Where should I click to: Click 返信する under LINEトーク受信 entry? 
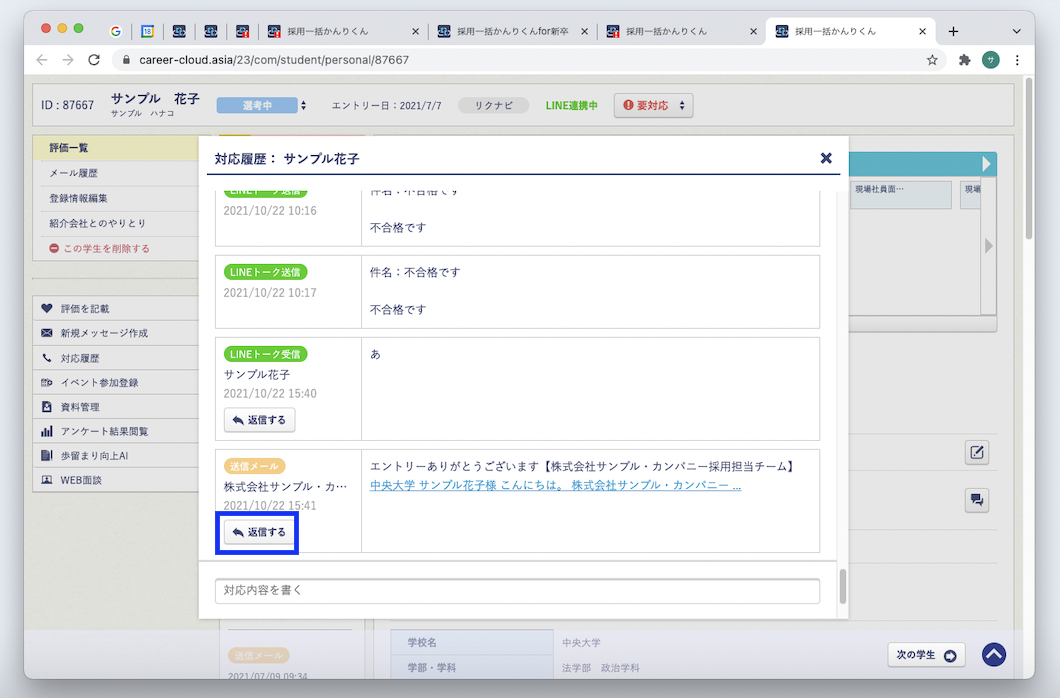260,420
